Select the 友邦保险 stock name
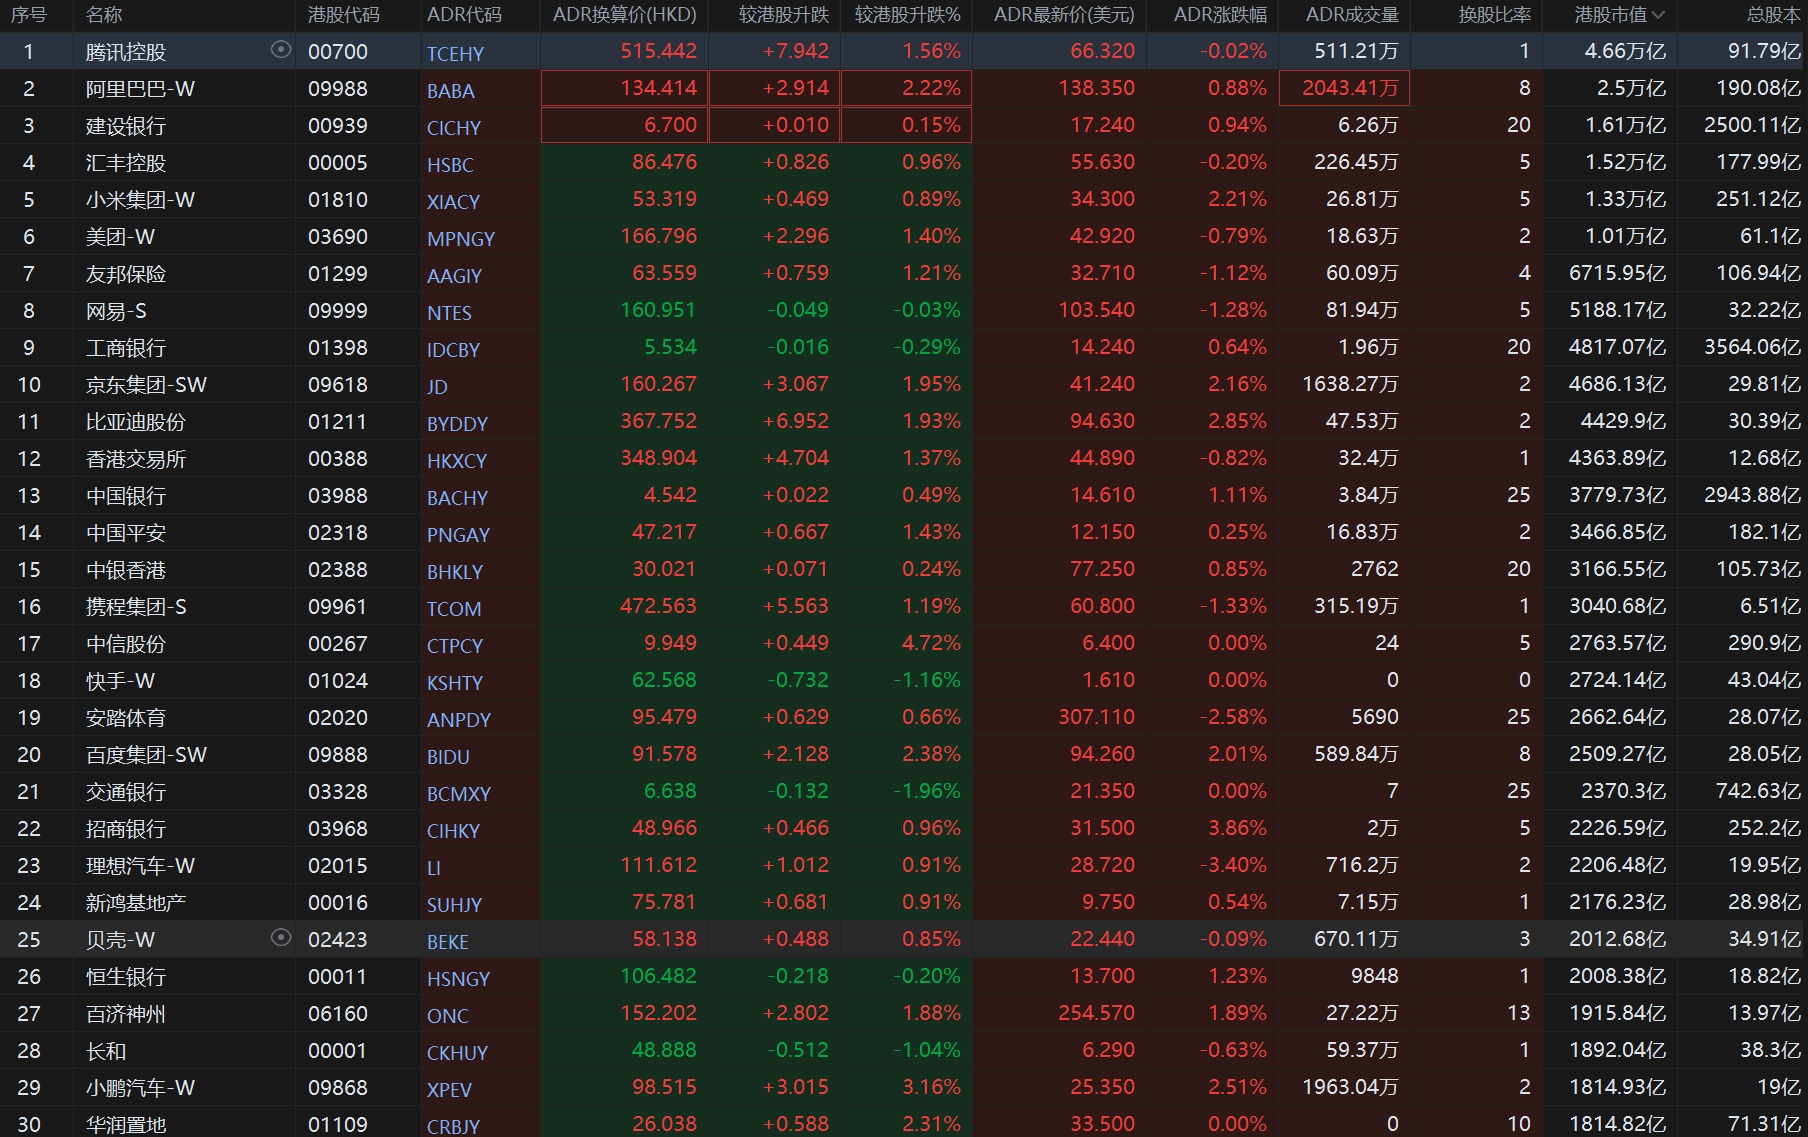The width and height of the screenshot is (1808, 1137). [x=126, y=274]
